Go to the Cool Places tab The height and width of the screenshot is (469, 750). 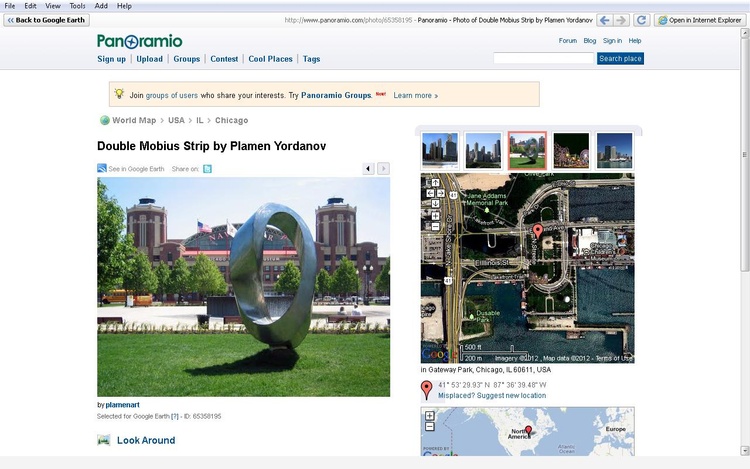tap(270, 59)
